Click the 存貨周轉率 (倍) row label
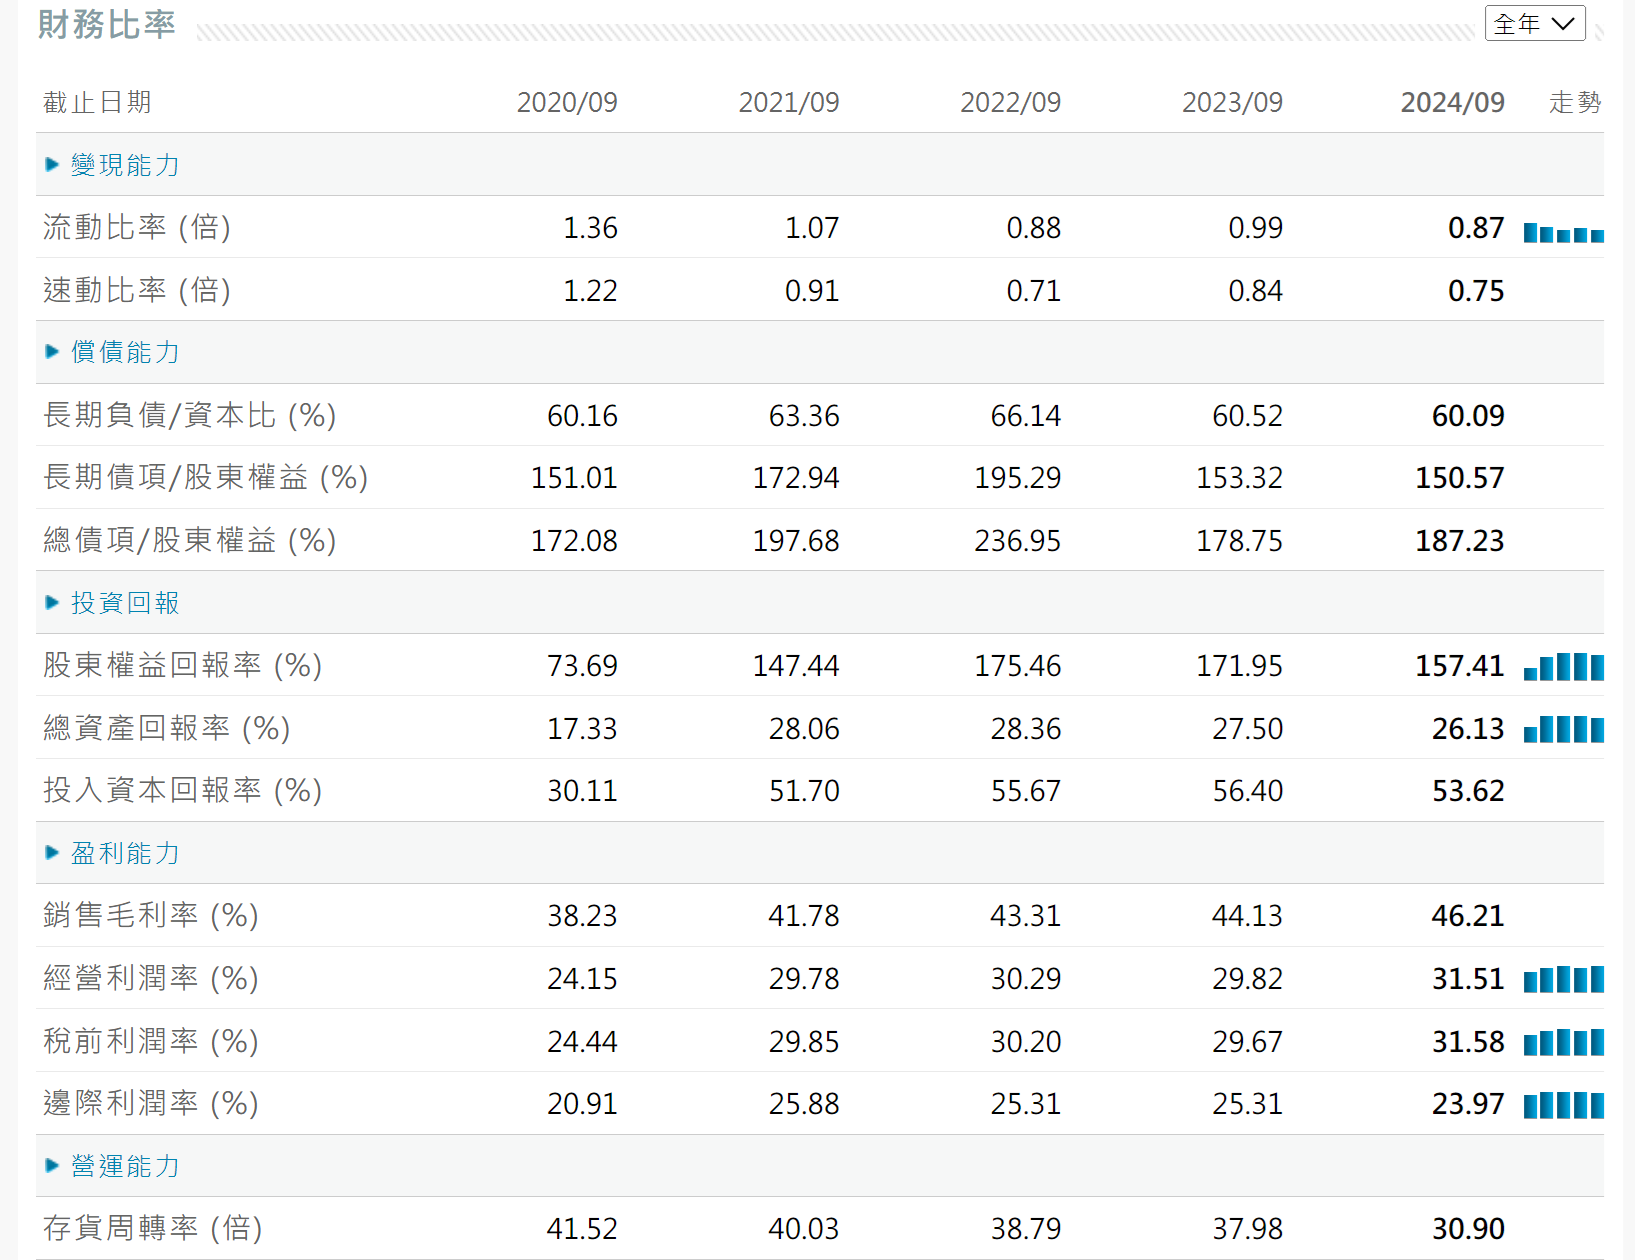Screen dimensions: 1635x1260 [152, 1228]
